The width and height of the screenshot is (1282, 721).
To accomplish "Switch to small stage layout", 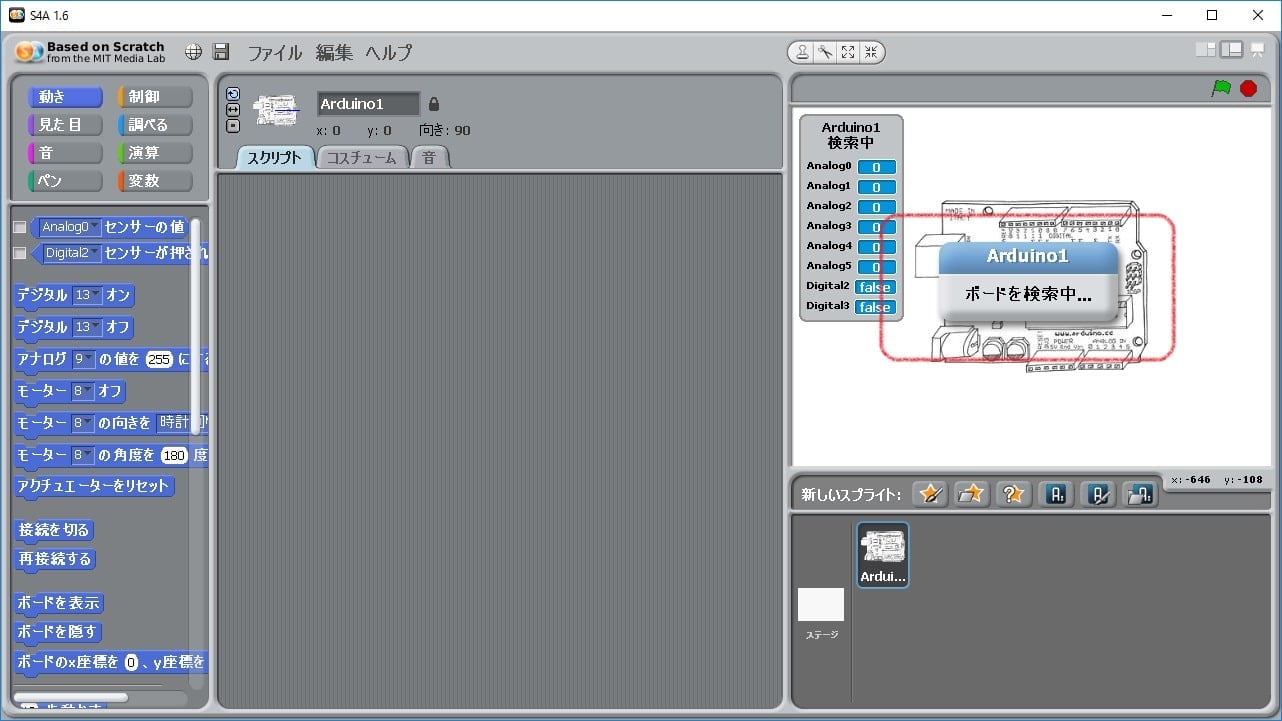I will [x=1206, y=49].
